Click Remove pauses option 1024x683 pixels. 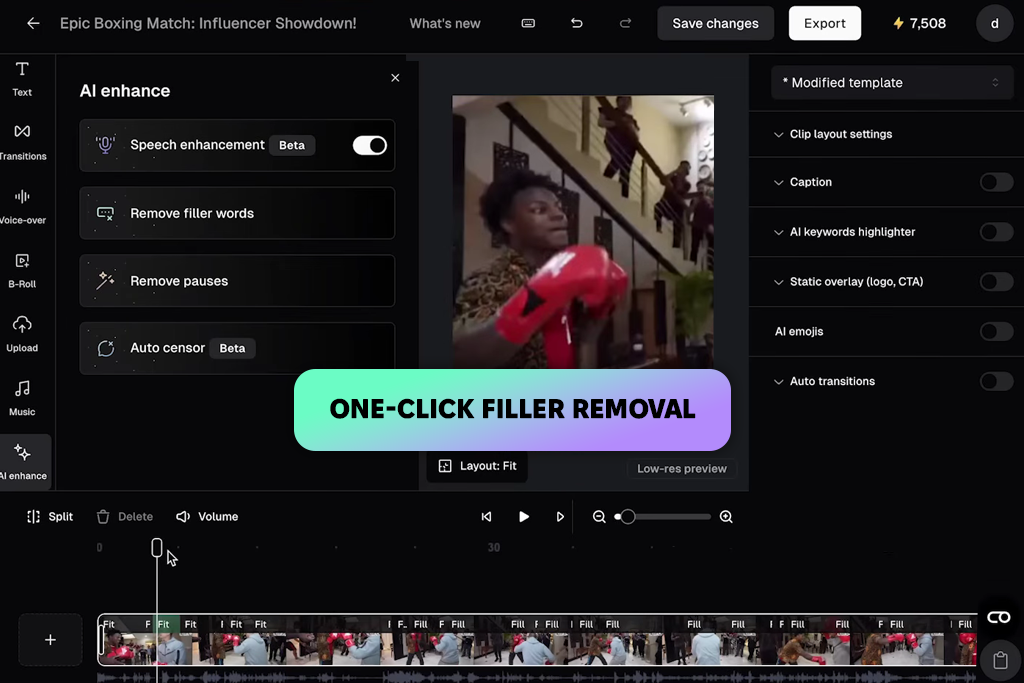pos(237,281)
